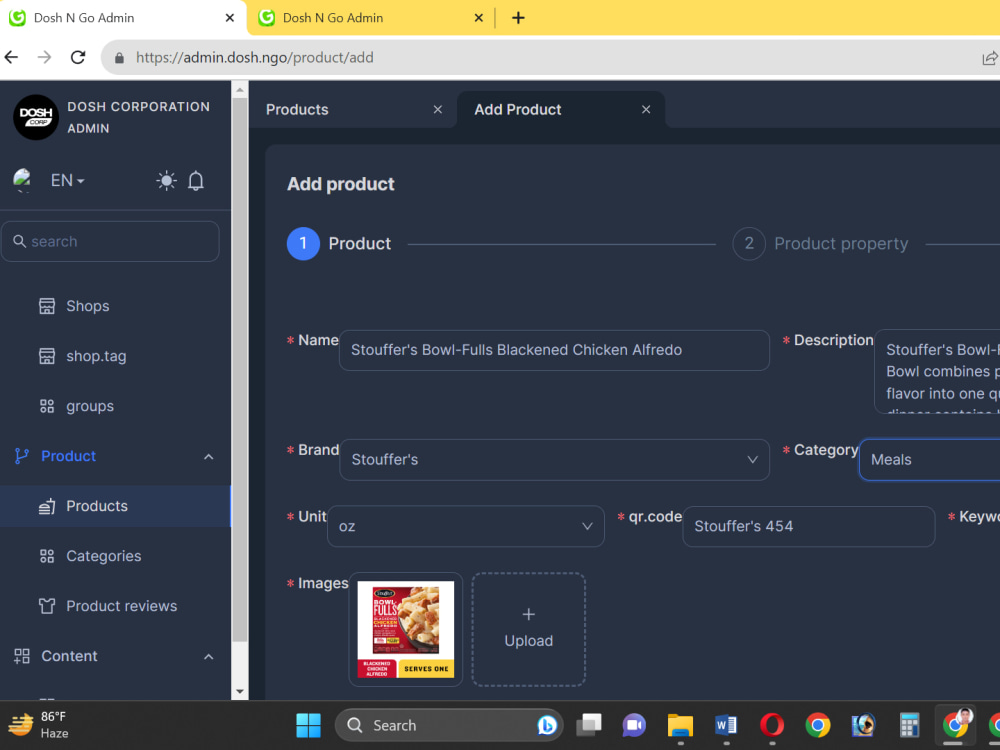Open the notifications bell

click(196, 180)
